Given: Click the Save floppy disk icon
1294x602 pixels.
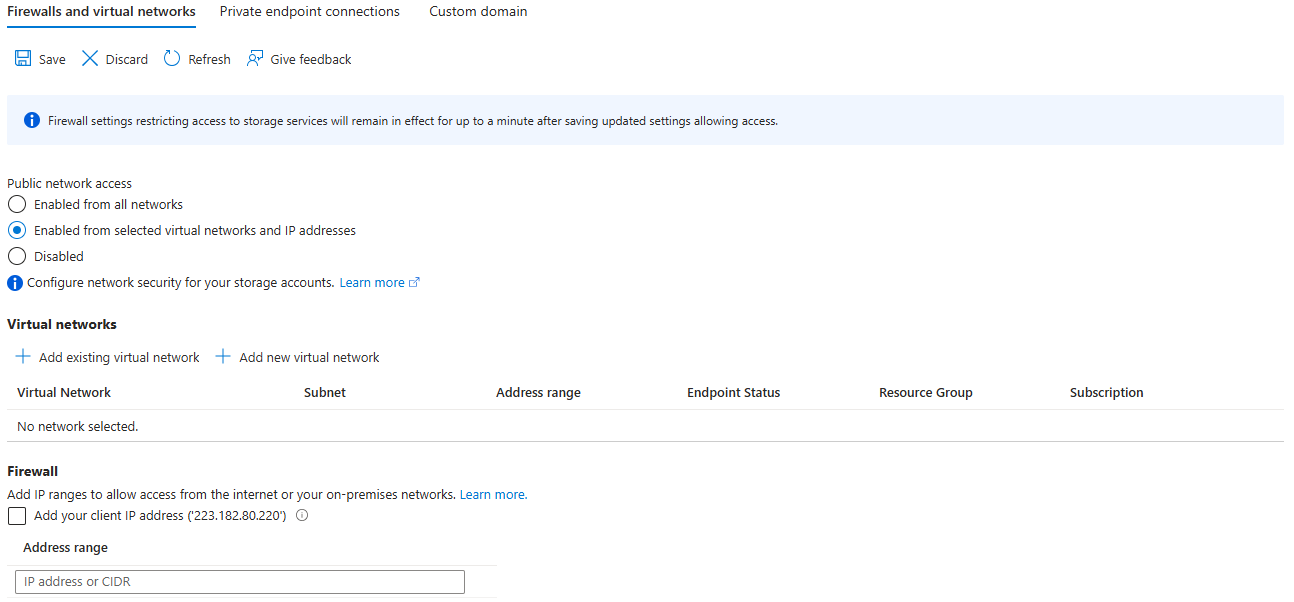Looking at the screenshot, I should pyautogui.click(x=23, y=59).
